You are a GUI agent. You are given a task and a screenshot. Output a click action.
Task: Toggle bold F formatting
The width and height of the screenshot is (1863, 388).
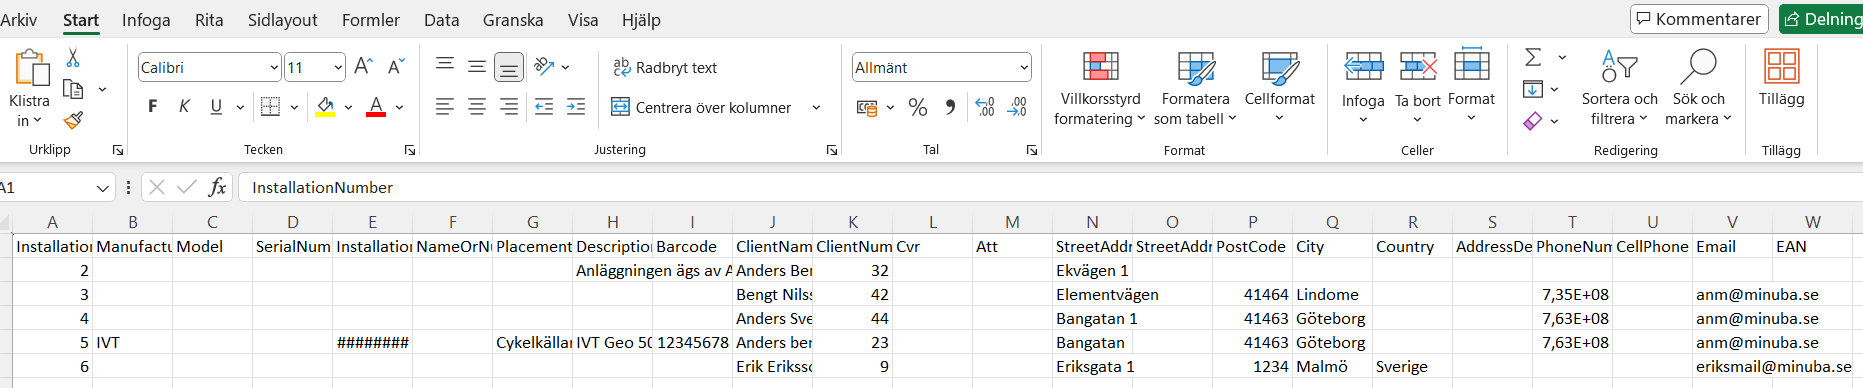[153, 106]
